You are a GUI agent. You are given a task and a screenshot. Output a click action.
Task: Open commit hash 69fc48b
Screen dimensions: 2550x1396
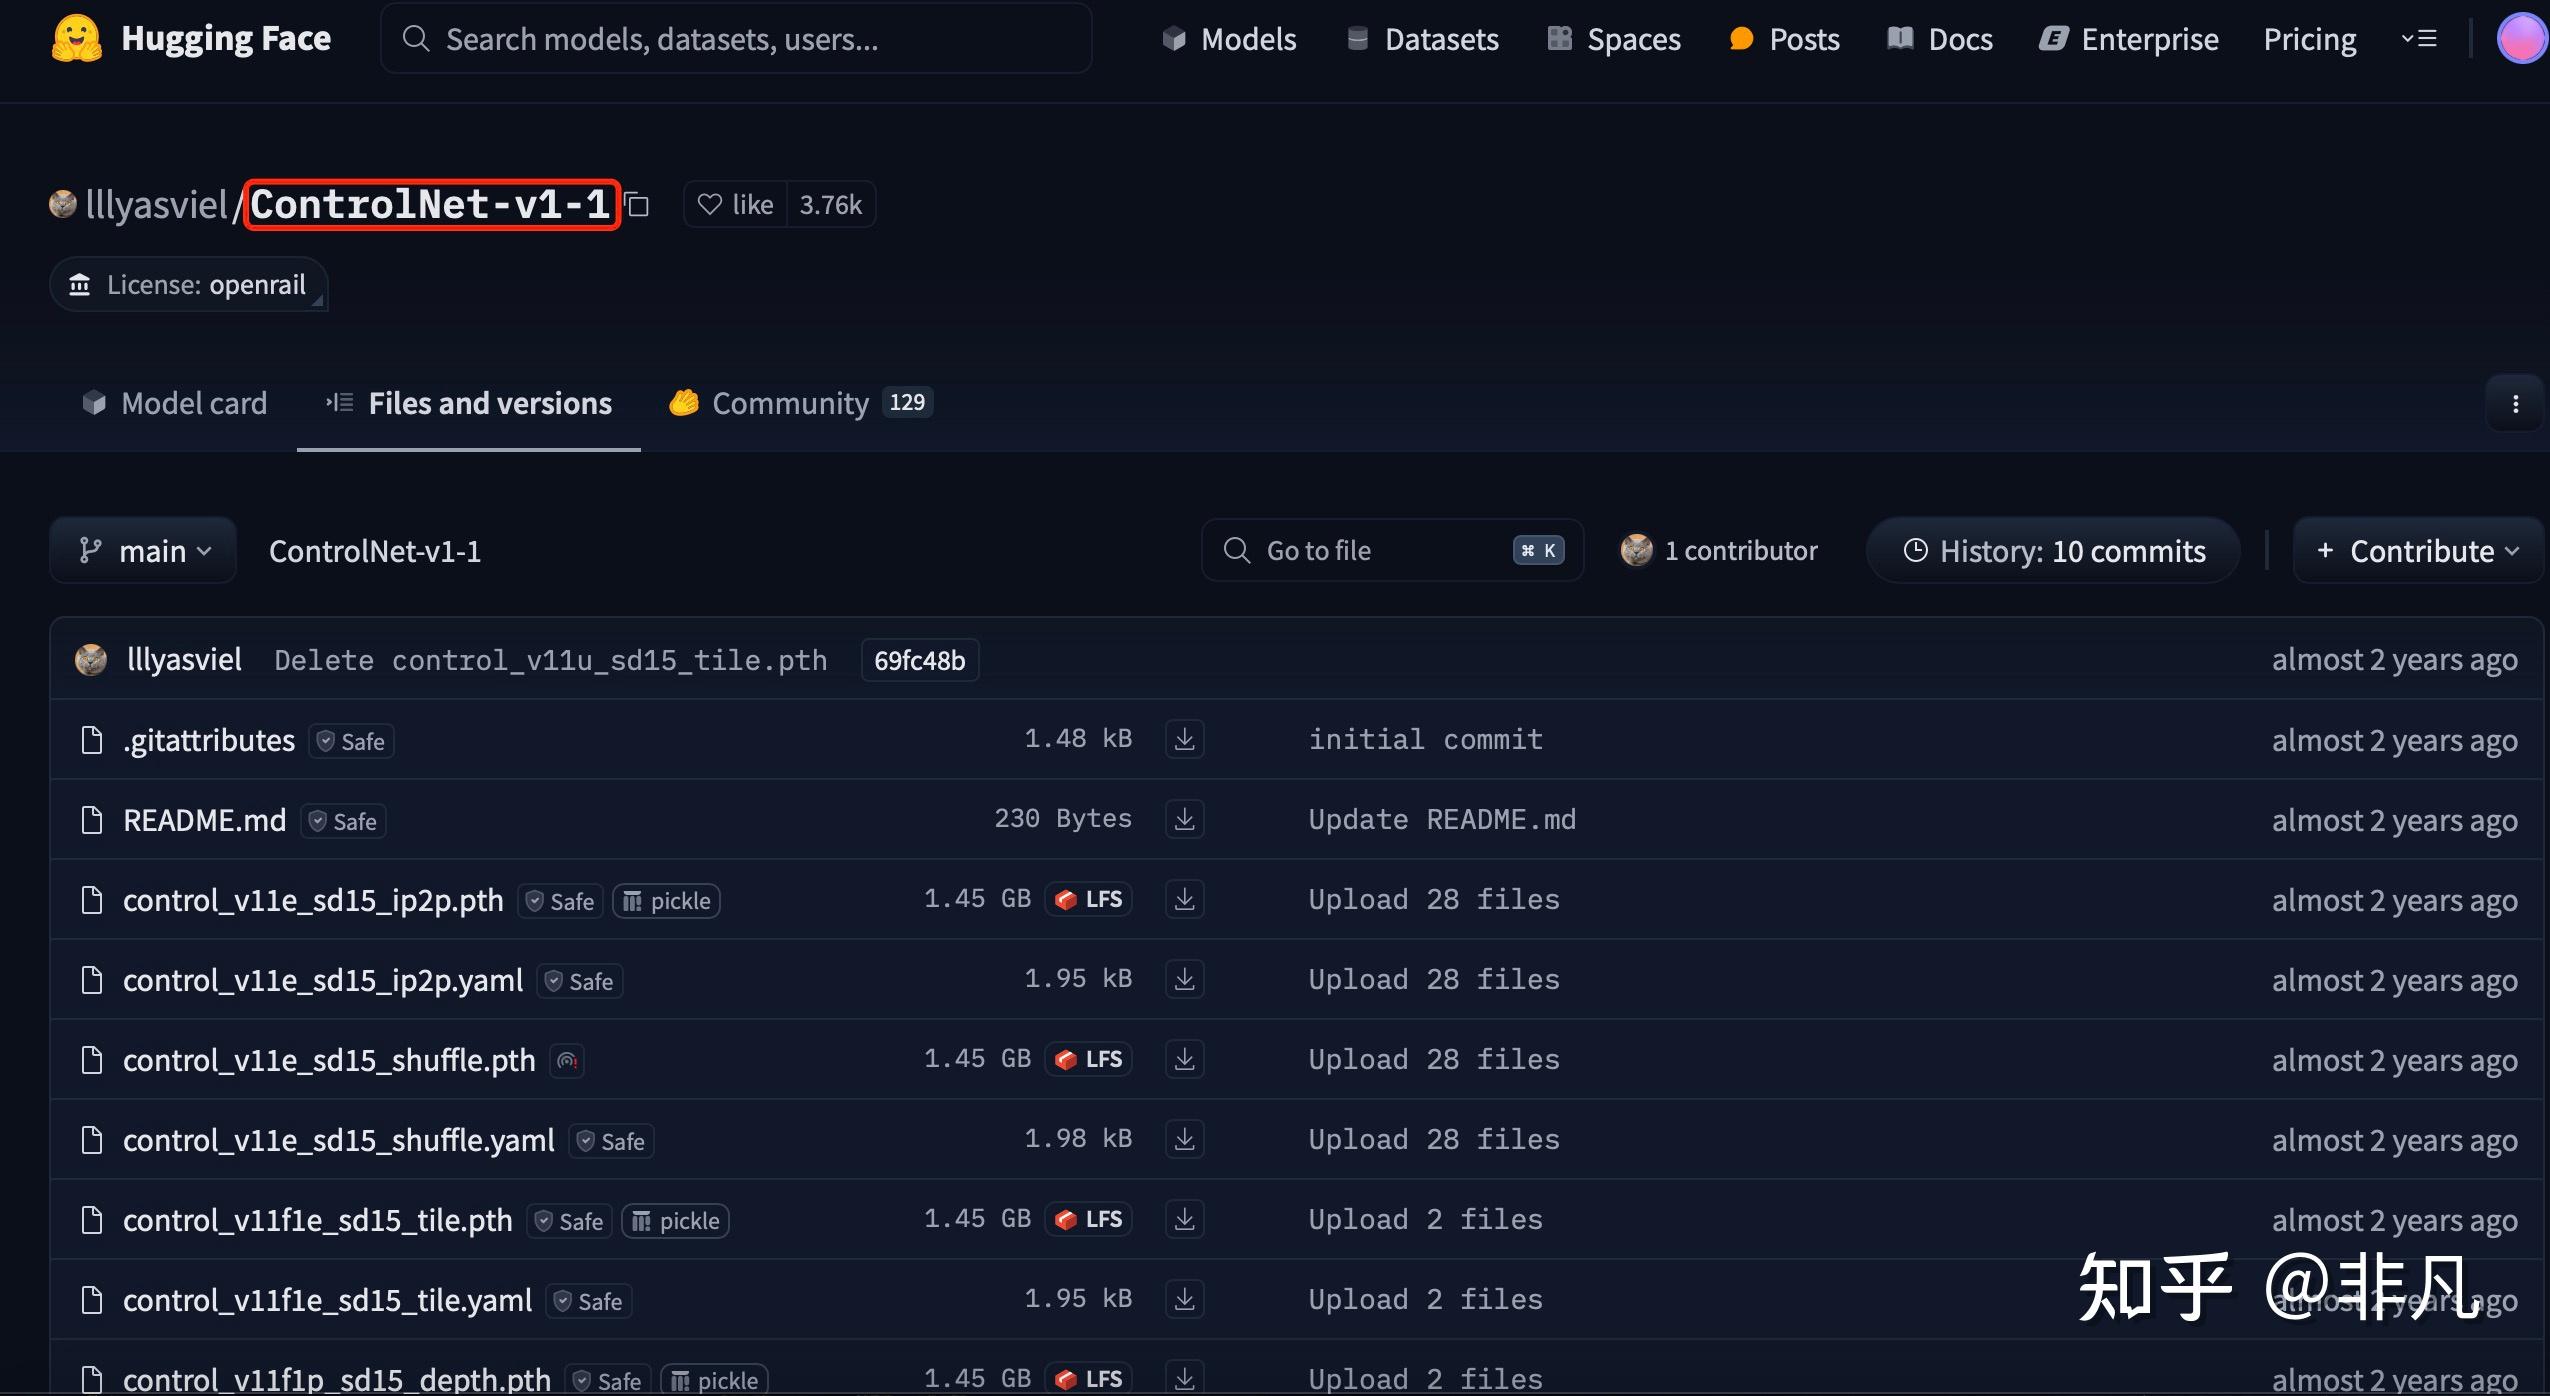click(x=919, y=661)
